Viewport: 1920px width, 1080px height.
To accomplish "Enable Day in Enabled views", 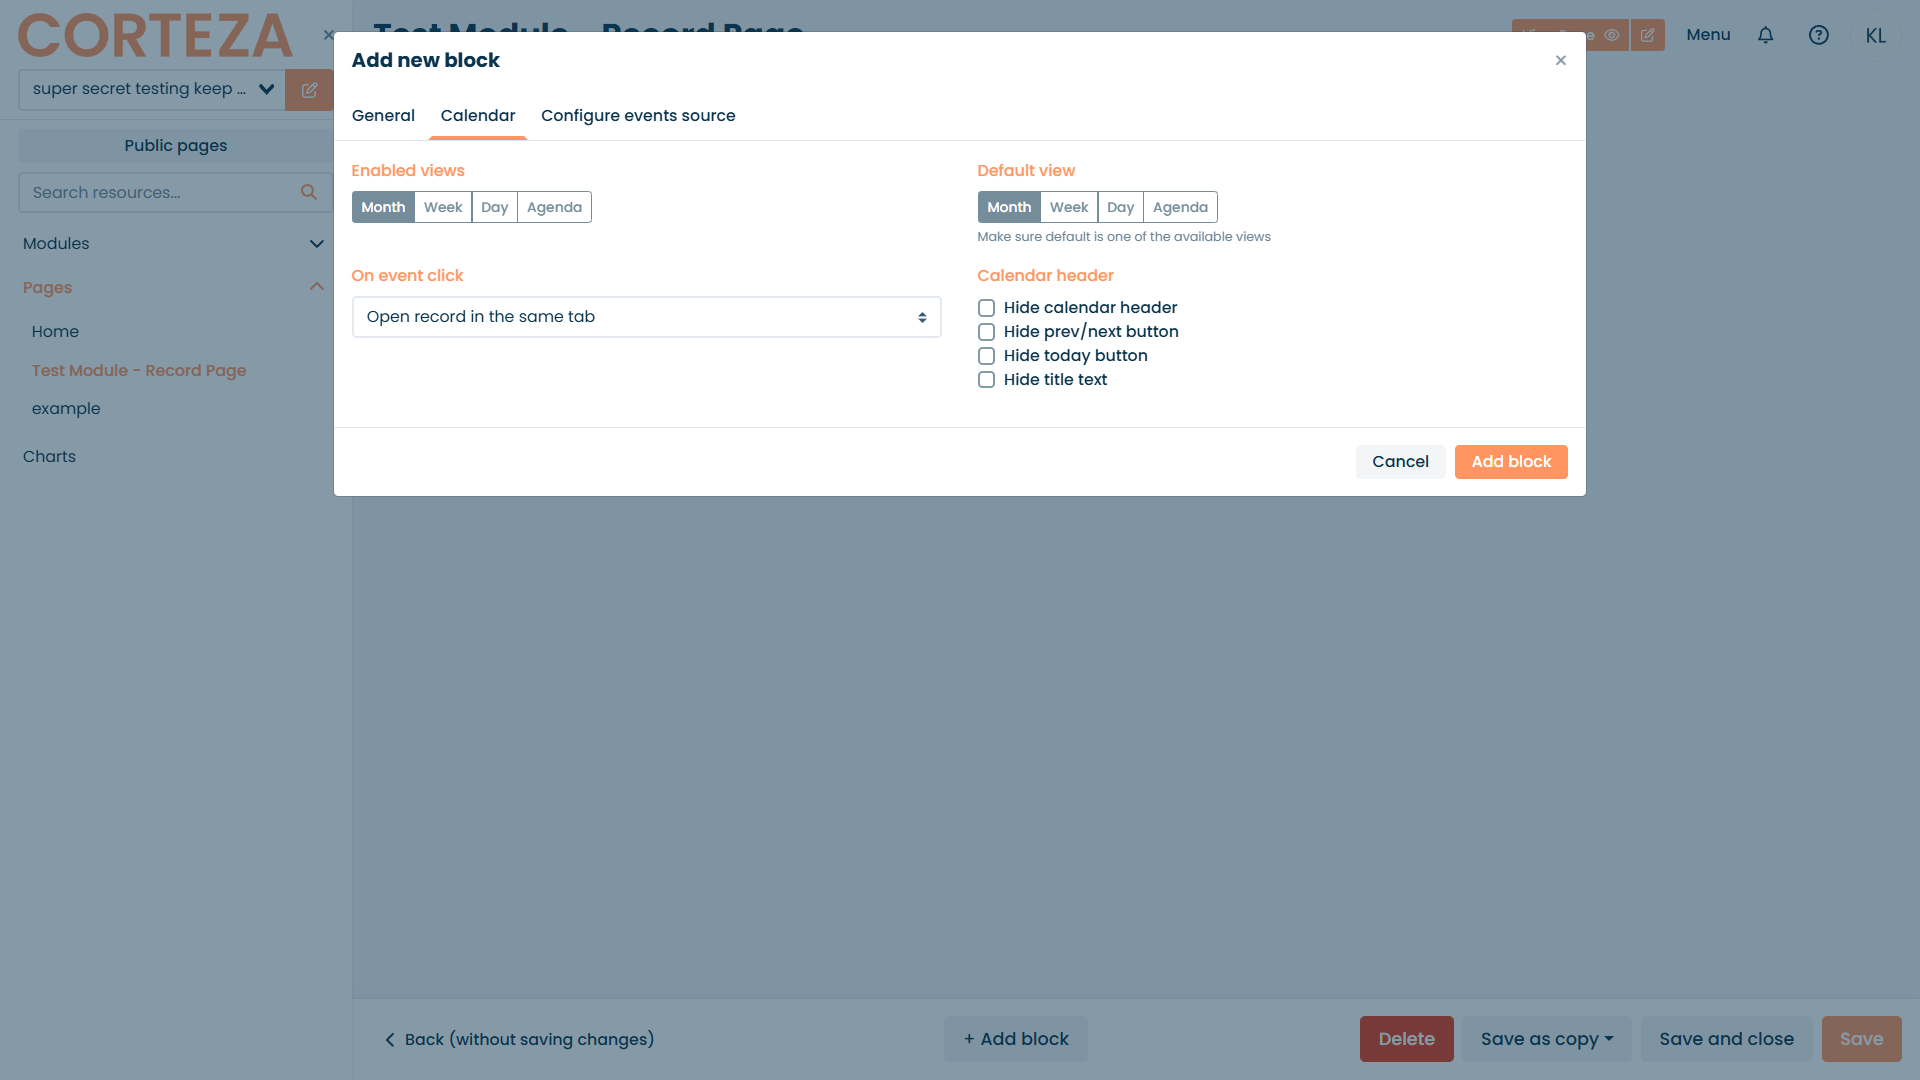I will (495, 207).
